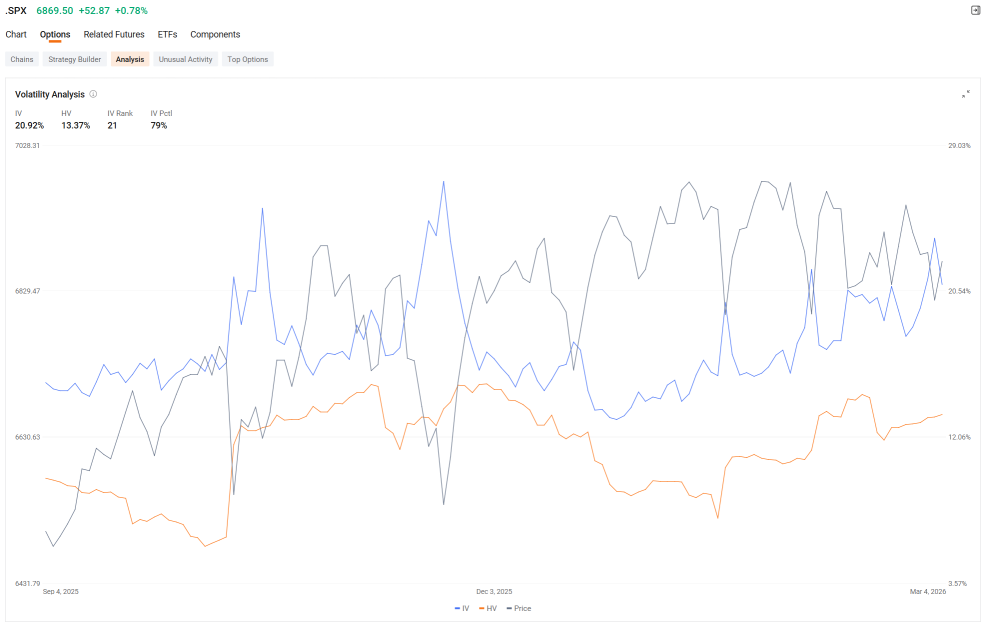This screenshot has height=624, width=986.
Task: Select the Analysis sub-tab
Action: click(x=130, y=59)
